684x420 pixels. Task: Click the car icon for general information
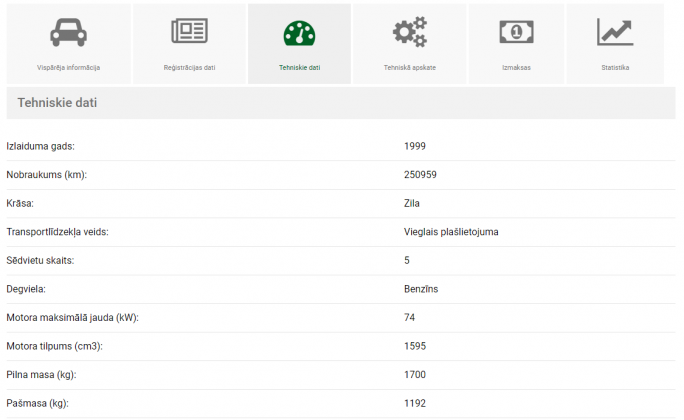[x=69, y=32]
